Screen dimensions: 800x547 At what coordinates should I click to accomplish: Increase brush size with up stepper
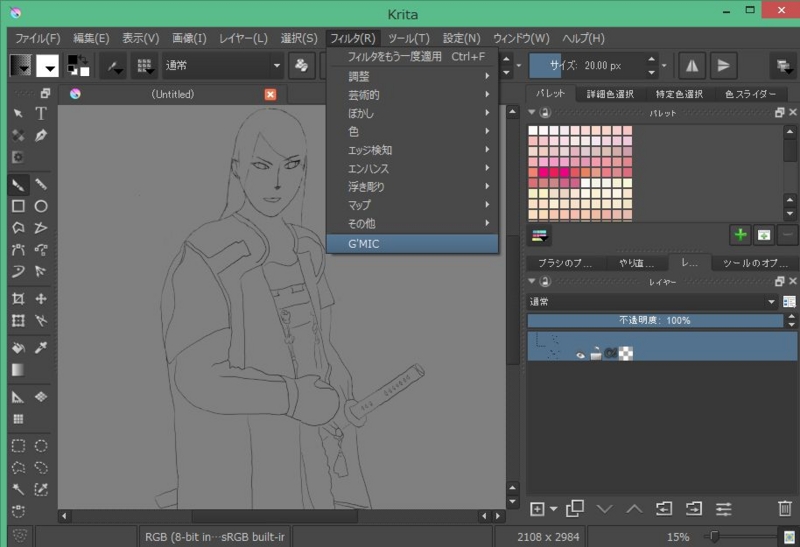652,59
